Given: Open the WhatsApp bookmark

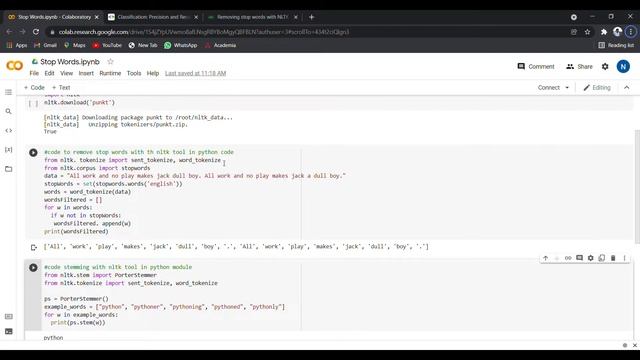Looking at the screenshot, I should [x=180, y=45].
